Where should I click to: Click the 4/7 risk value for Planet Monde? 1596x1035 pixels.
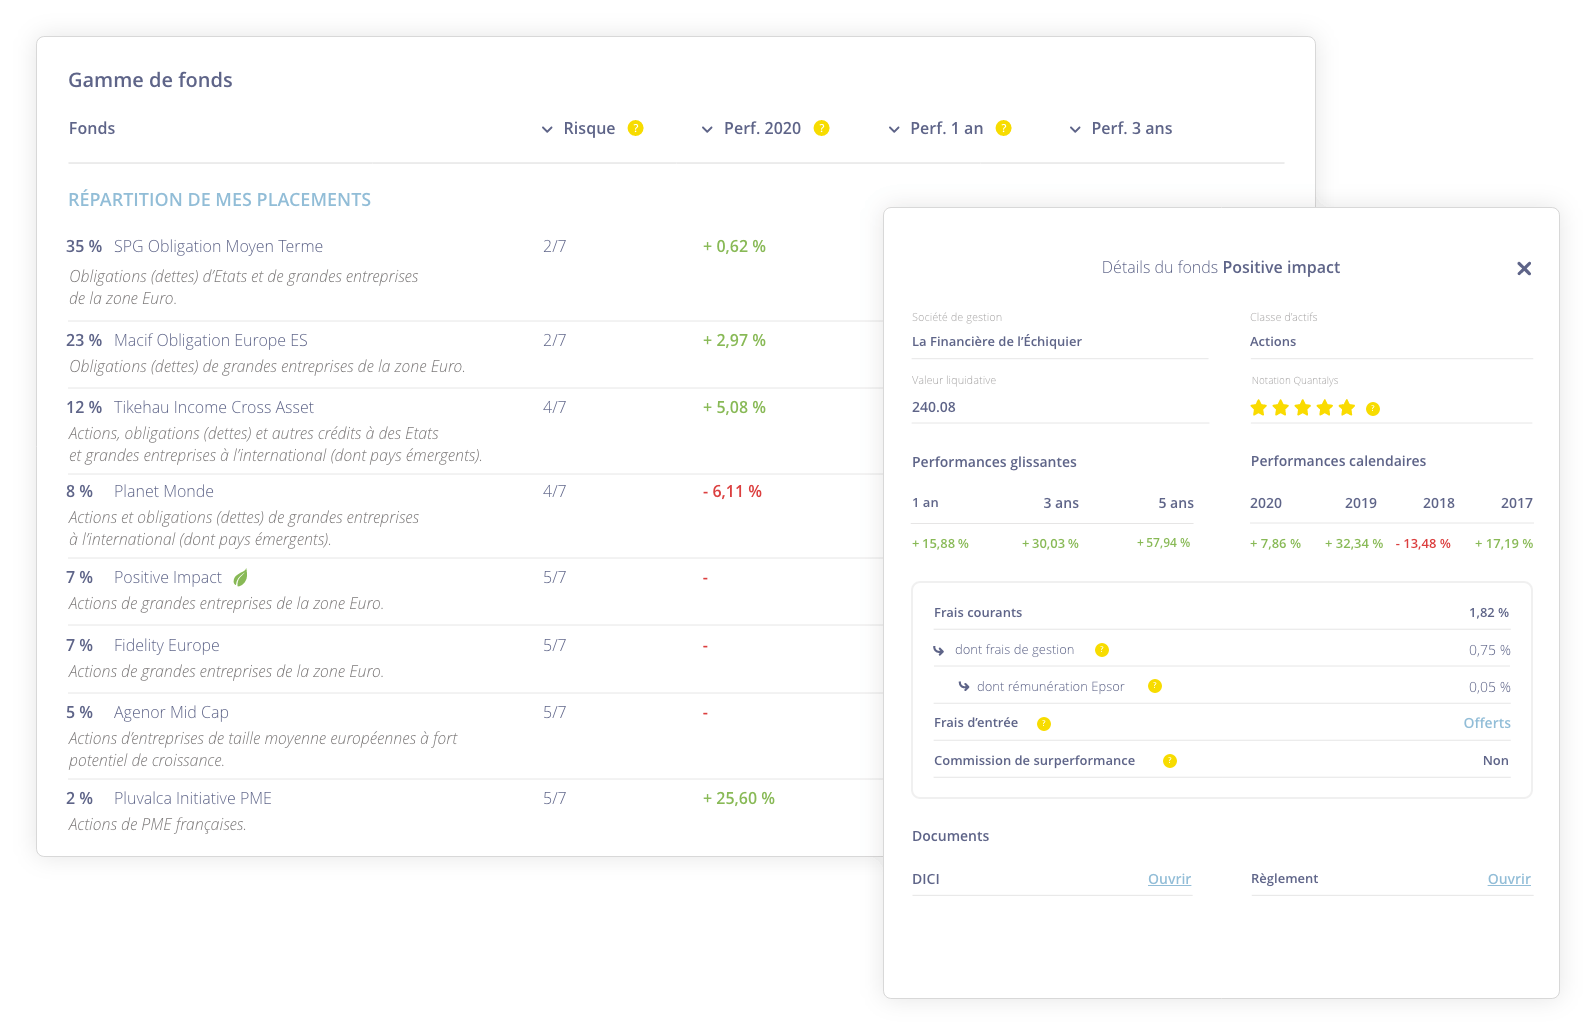coord(555,491)
